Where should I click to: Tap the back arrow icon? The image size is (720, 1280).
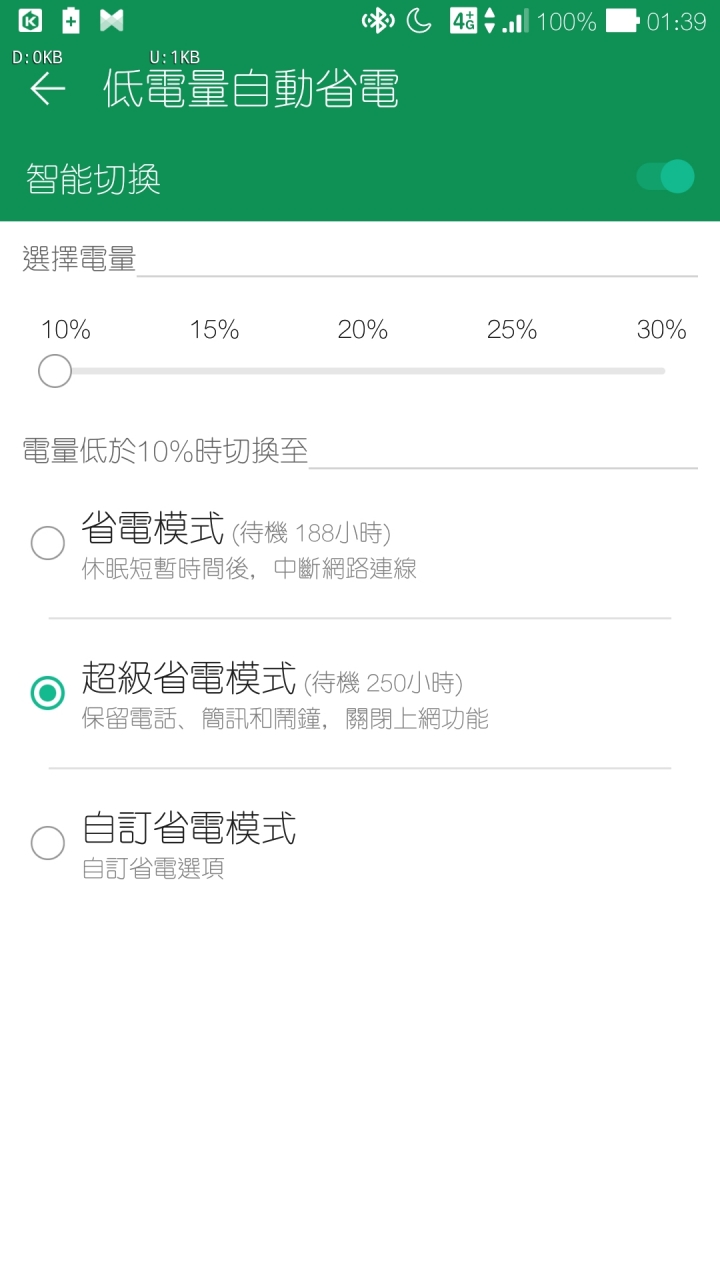pos(47,89)
